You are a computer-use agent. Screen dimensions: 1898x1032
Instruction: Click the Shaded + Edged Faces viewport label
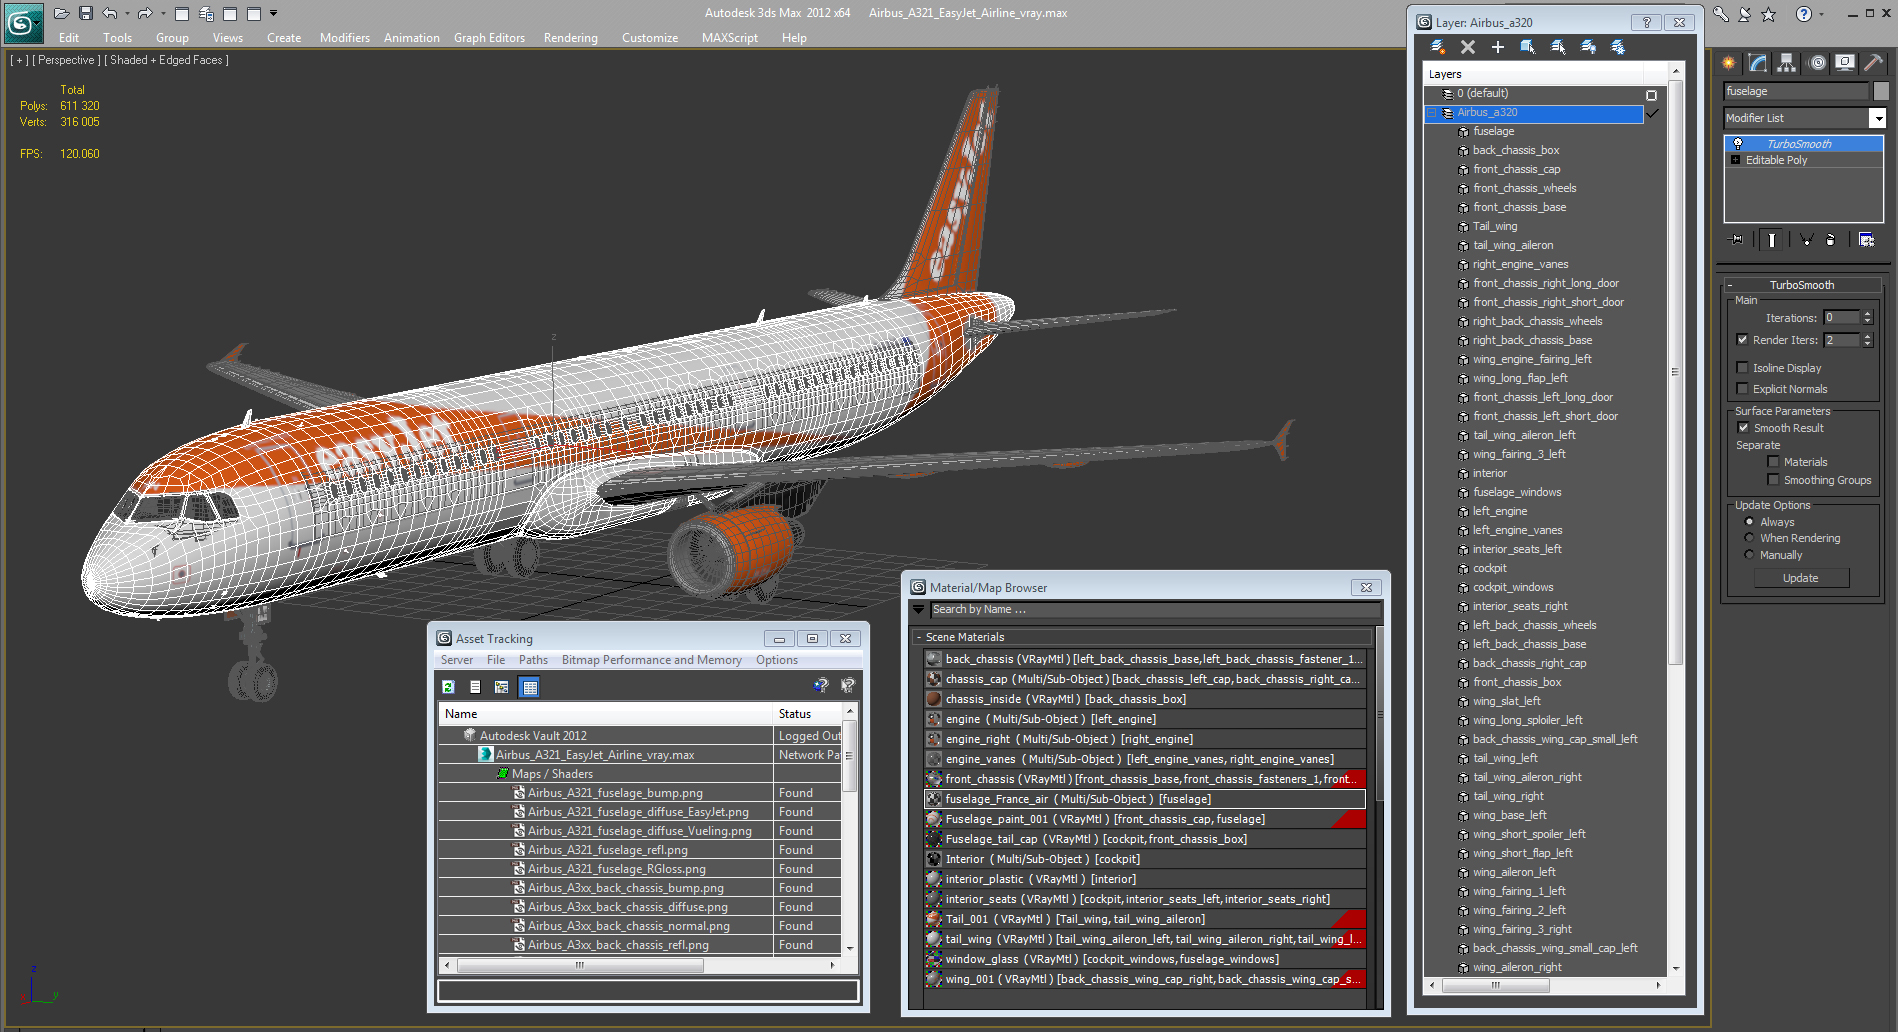(167, 60)
